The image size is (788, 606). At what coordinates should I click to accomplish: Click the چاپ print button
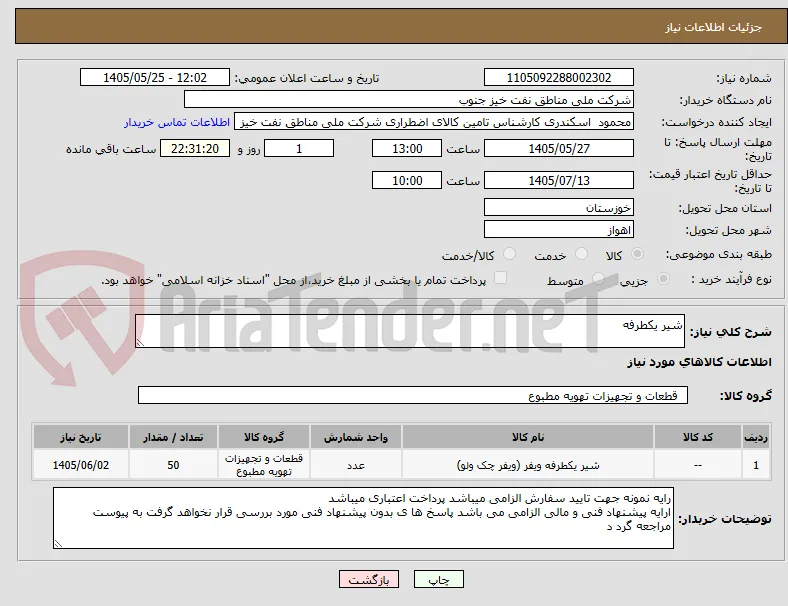click(x=439, y=579)
